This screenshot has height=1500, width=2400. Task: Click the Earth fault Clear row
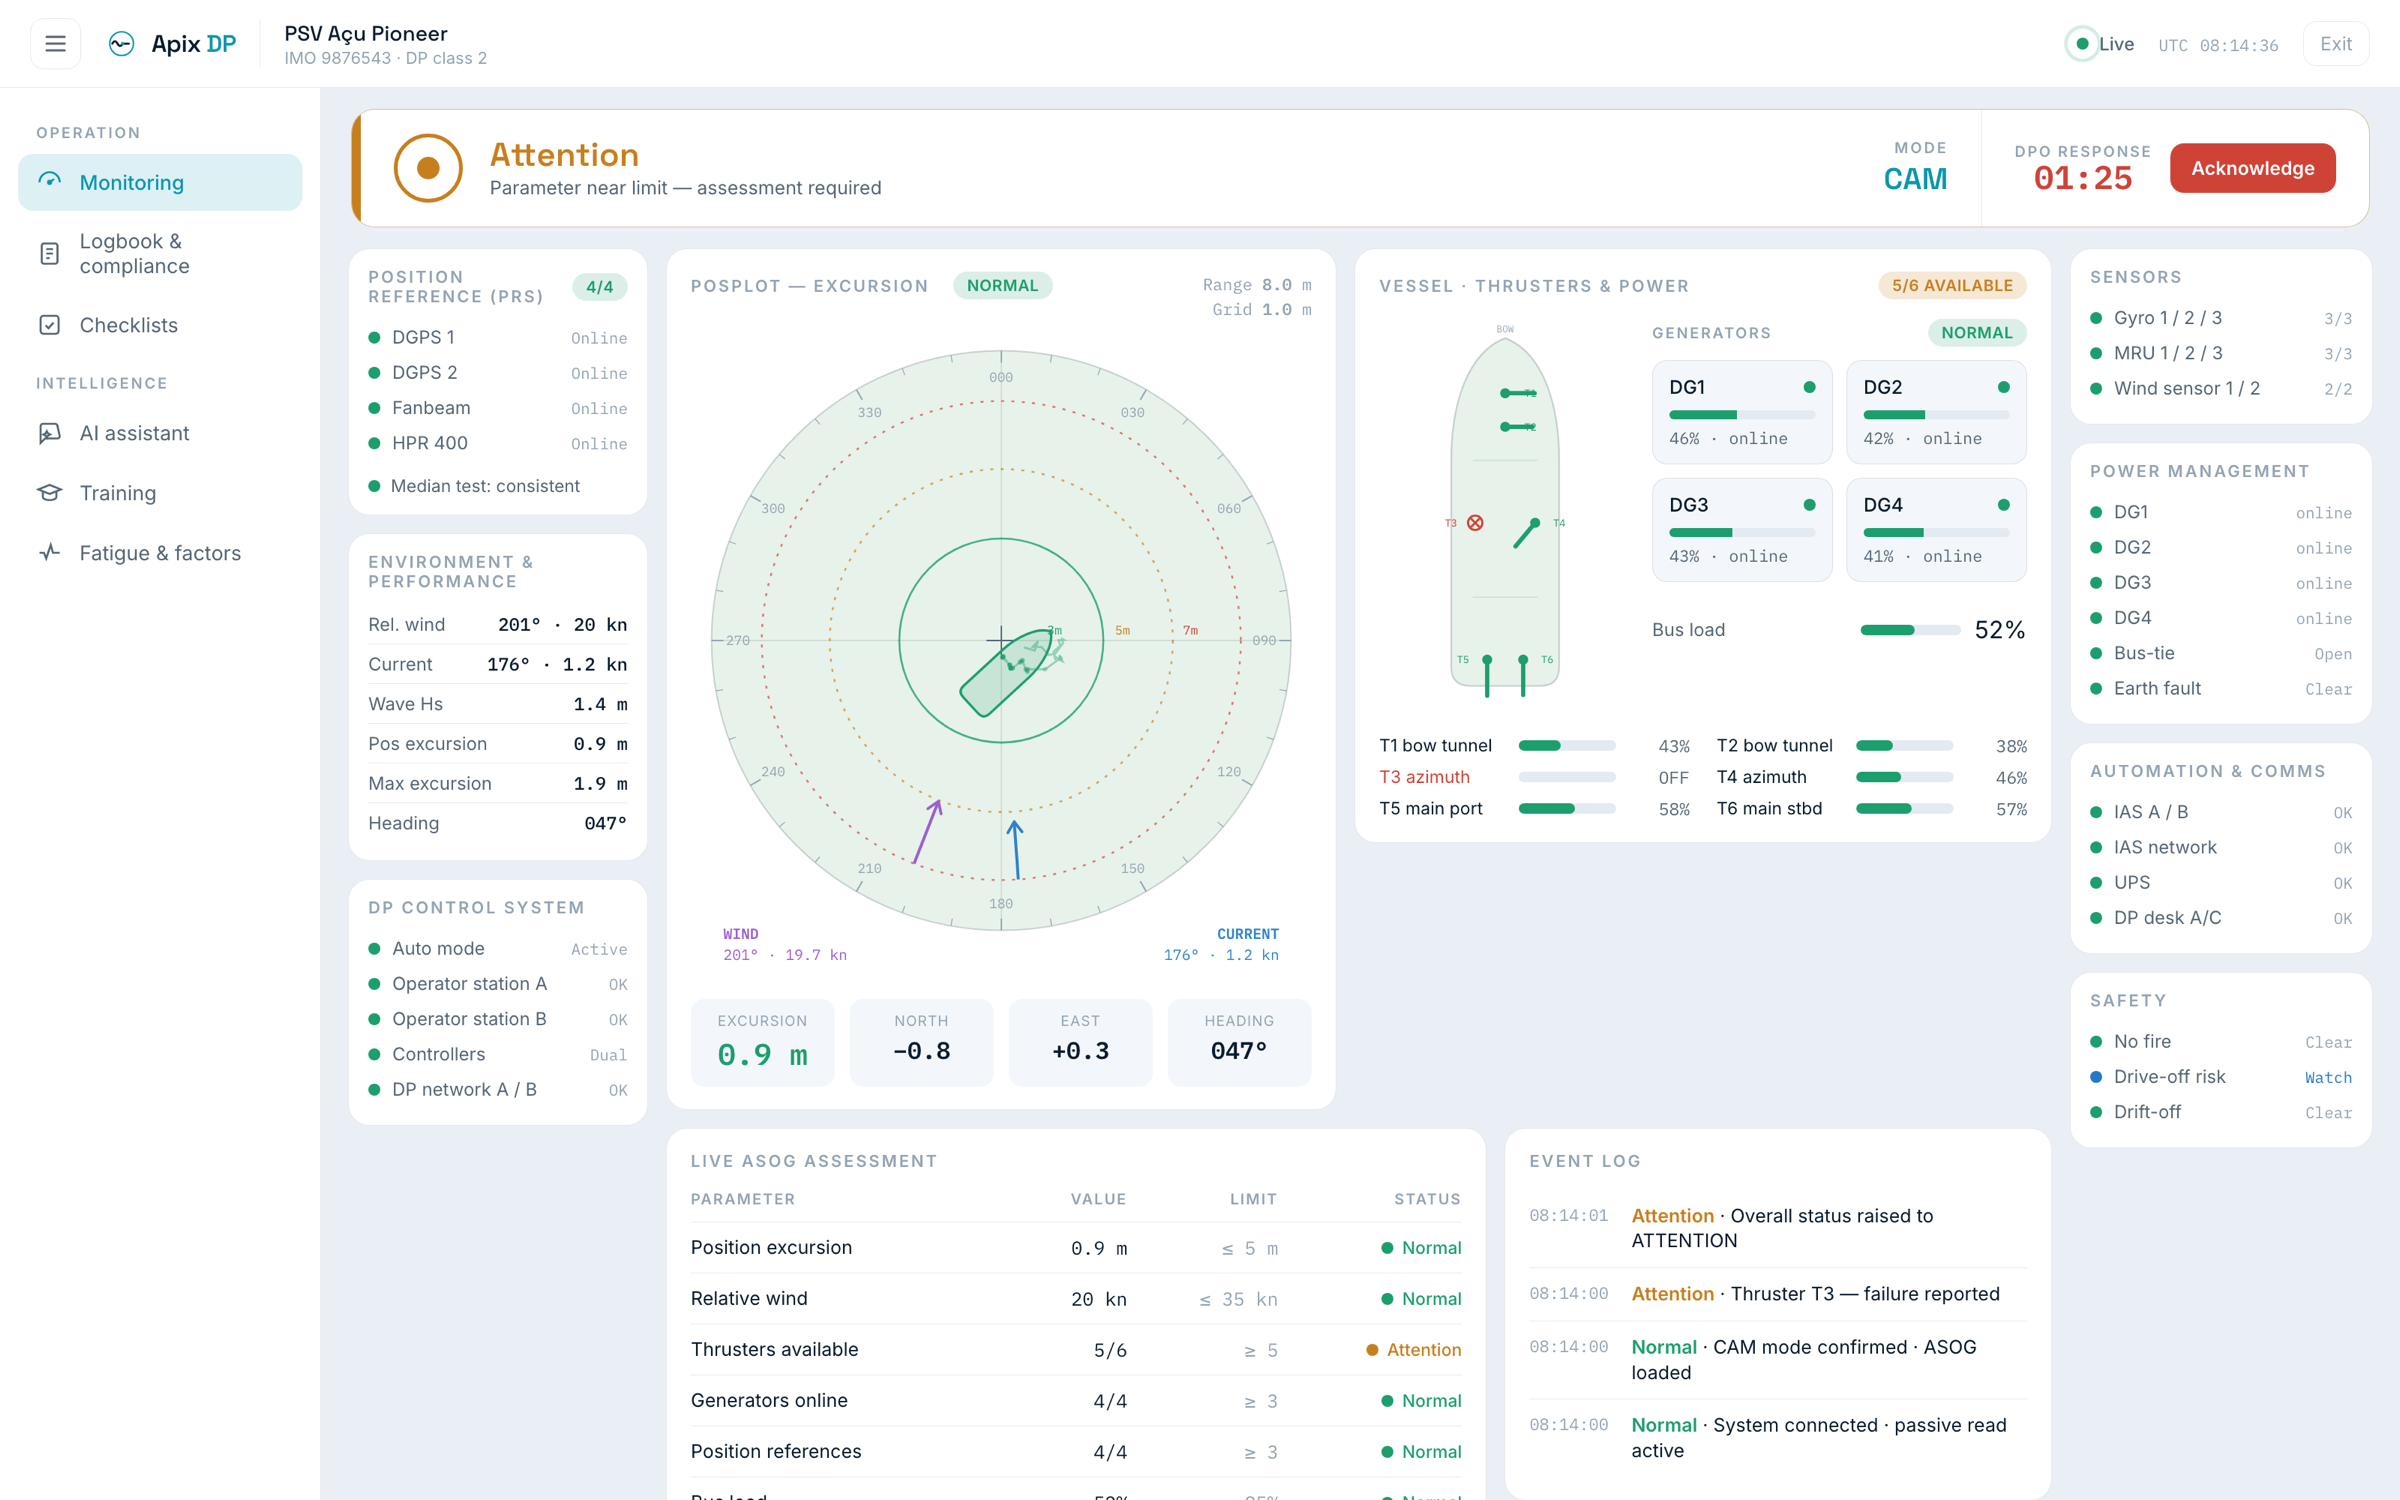tap(2220, 688)
